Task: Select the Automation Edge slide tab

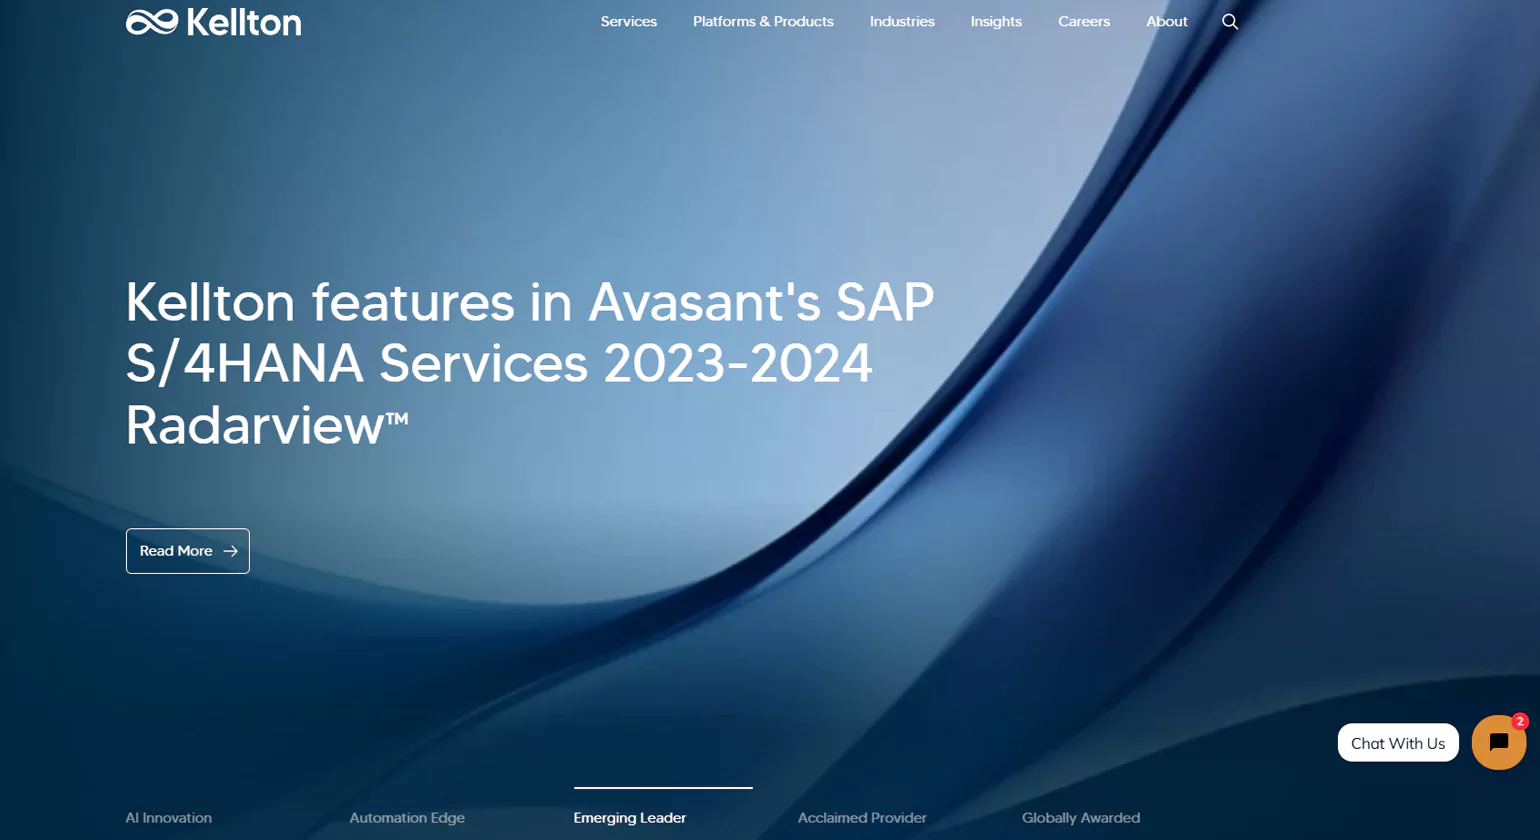Action: (x=407, y=818)
